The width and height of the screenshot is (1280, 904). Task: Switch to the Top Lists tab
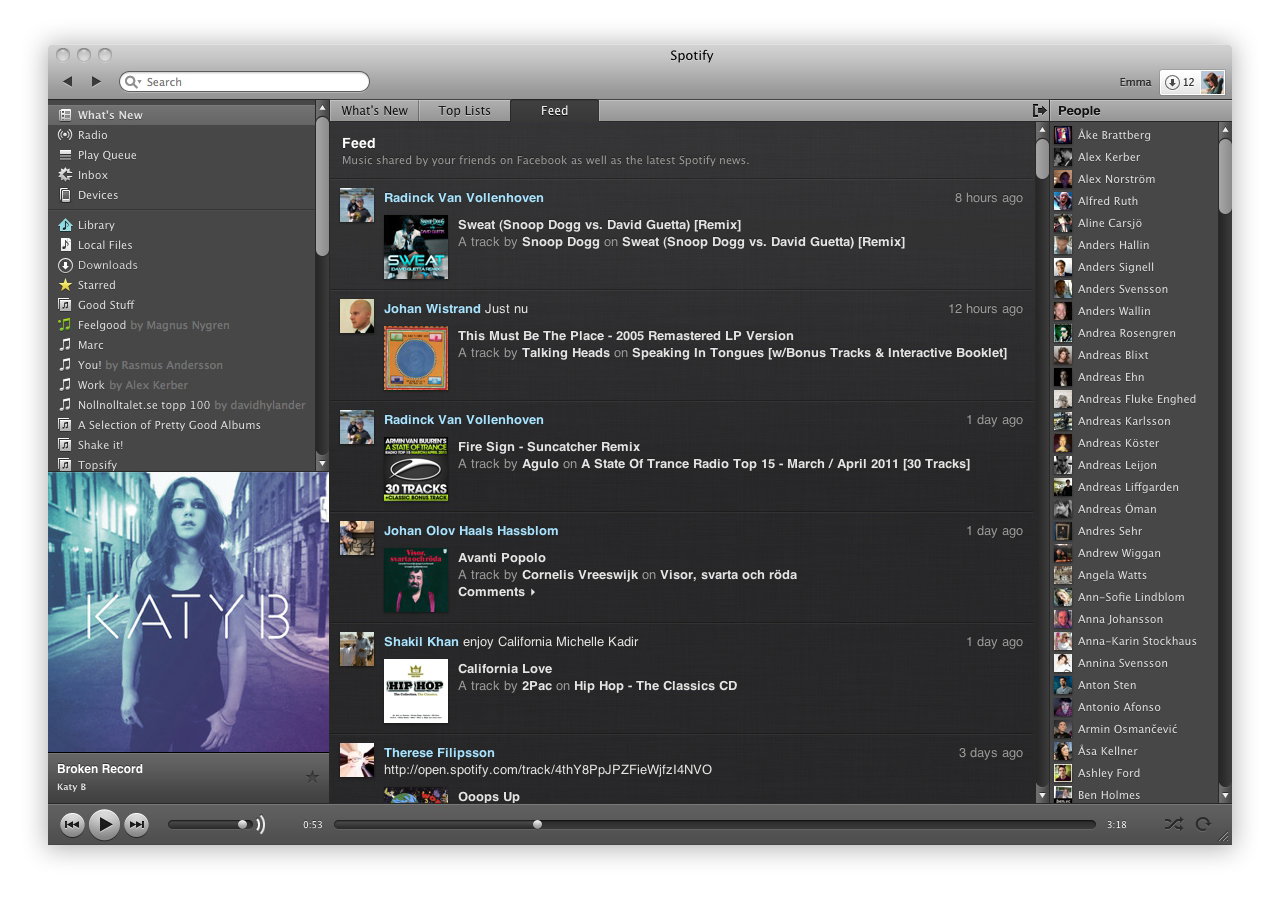464,111
